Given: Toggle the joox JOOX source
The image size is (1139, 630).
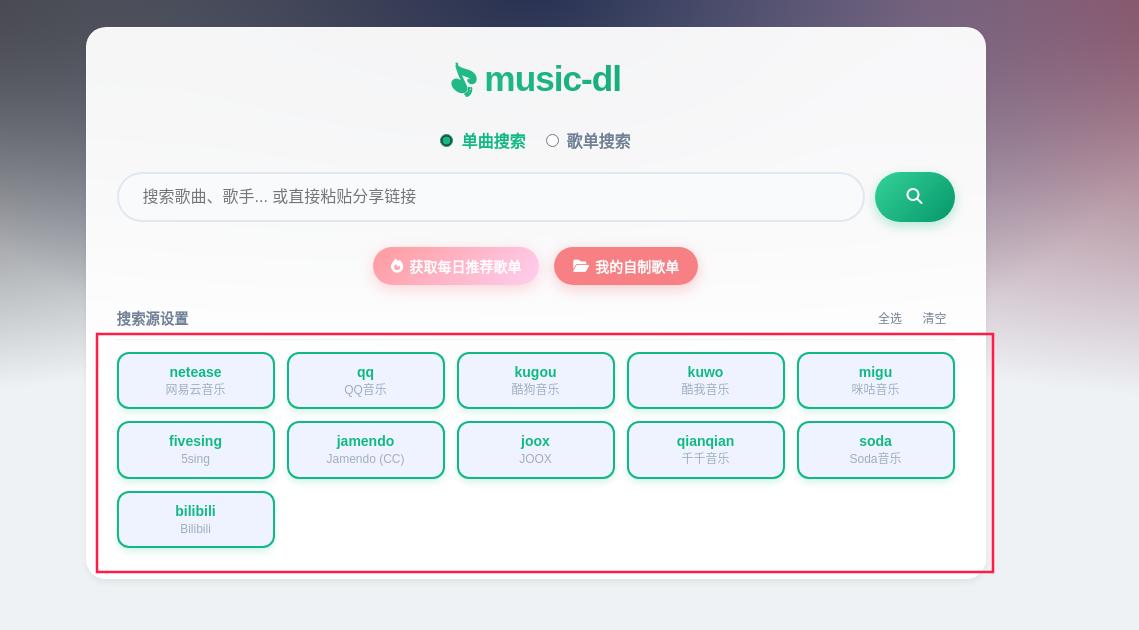Looking at the screenshot, I should 536,450.
